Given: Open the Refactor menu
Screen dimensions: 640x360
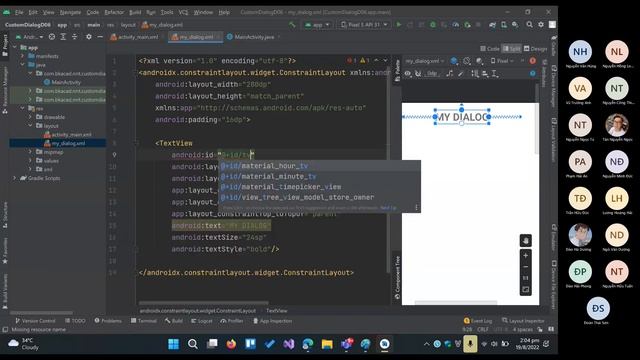Looking at the screenshot, I should (114, 12).
